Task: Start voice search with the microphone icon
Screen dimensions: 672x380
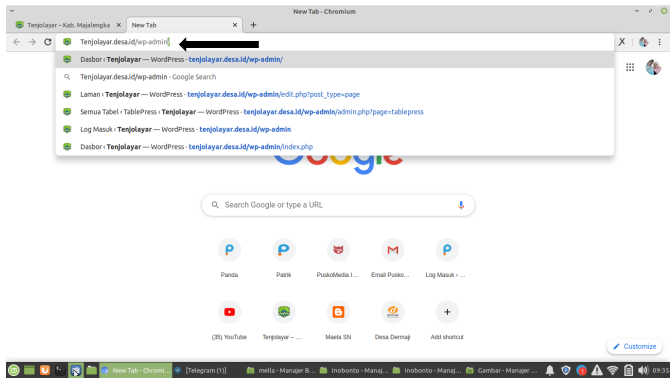Action: pos(461,205)
